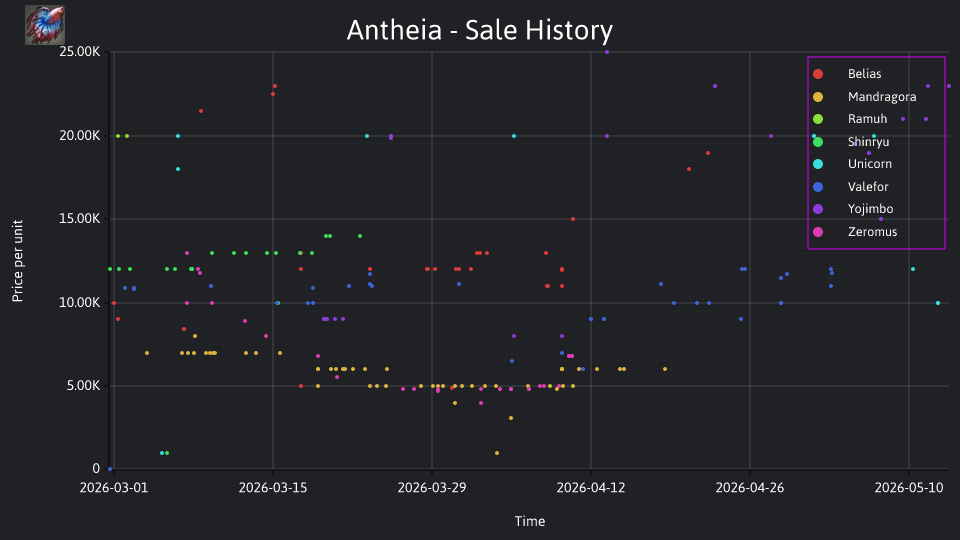This screenshot has height=540, width=960.
Task: Click the 2026-05-10 x-axis label
Action: (x=909, y=488)
